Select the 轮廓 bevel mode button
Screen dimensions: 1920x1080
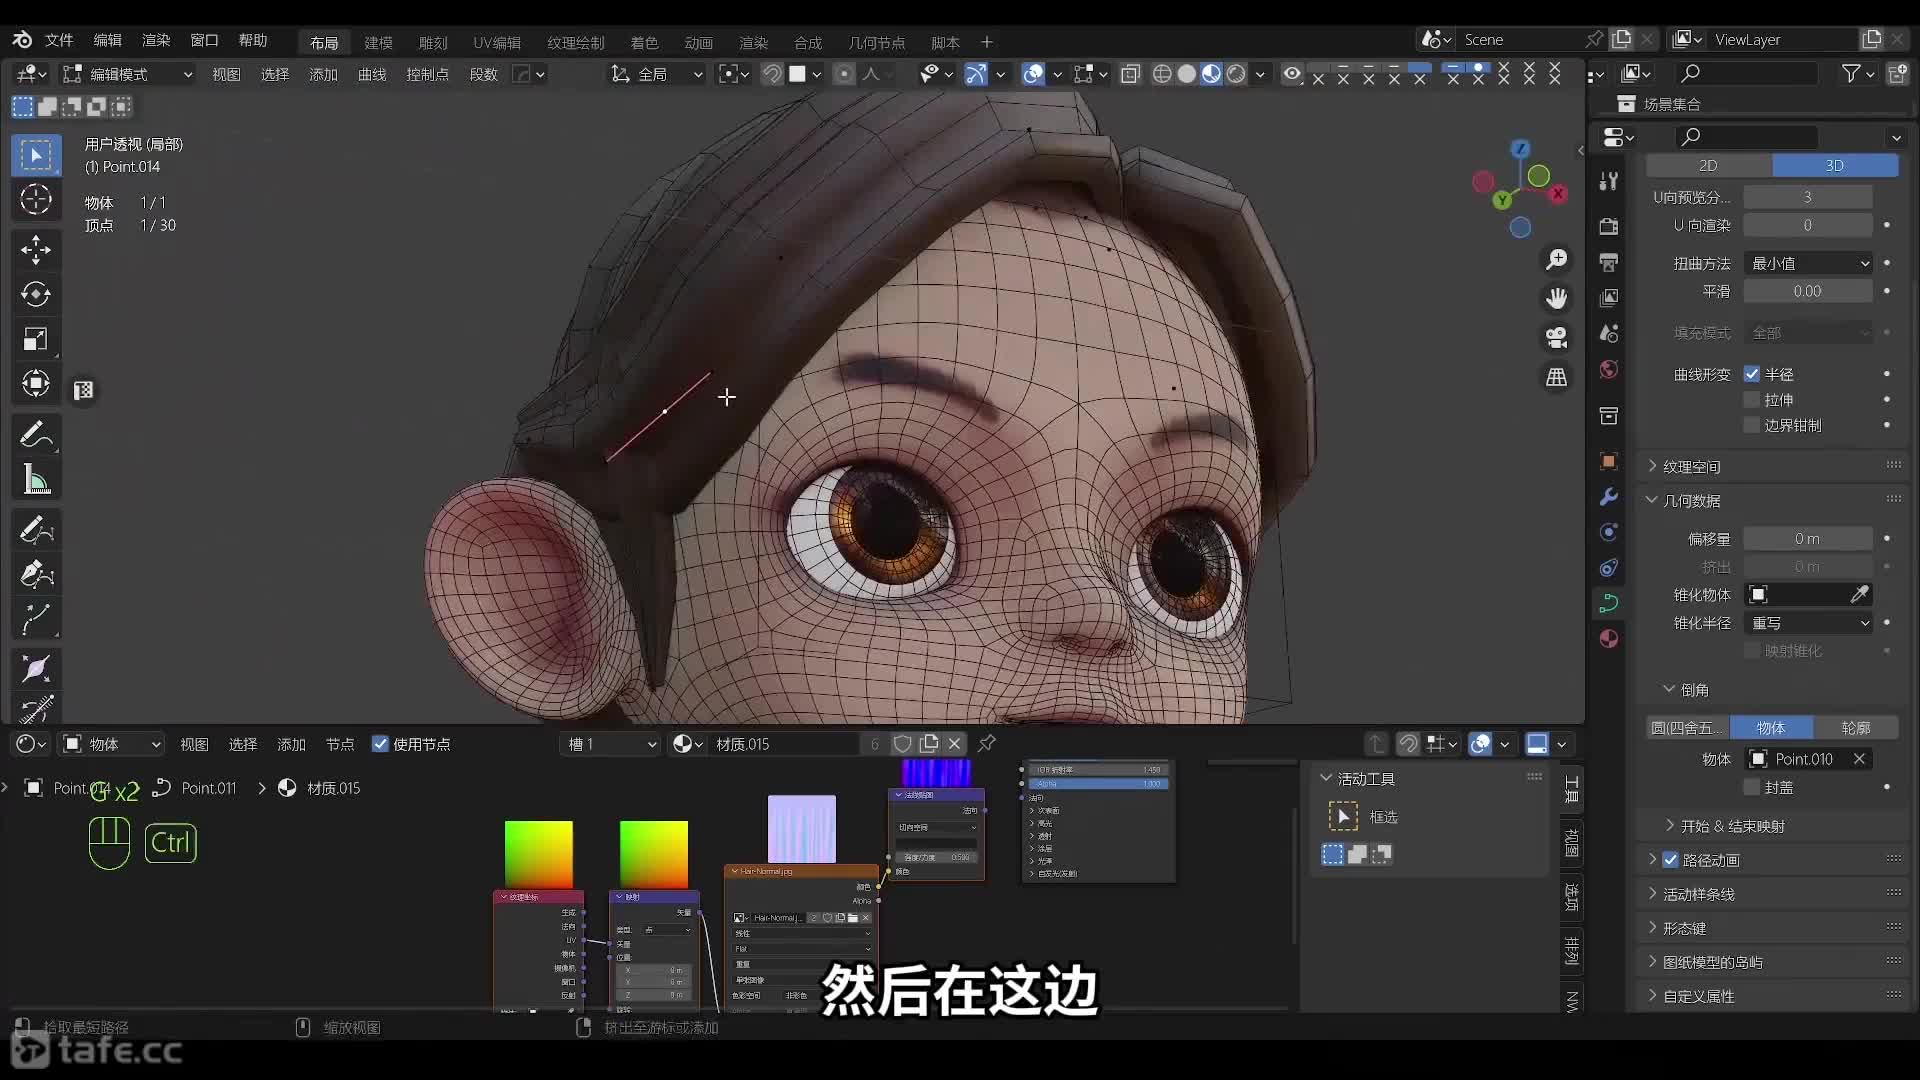(x=1856, y=728)
